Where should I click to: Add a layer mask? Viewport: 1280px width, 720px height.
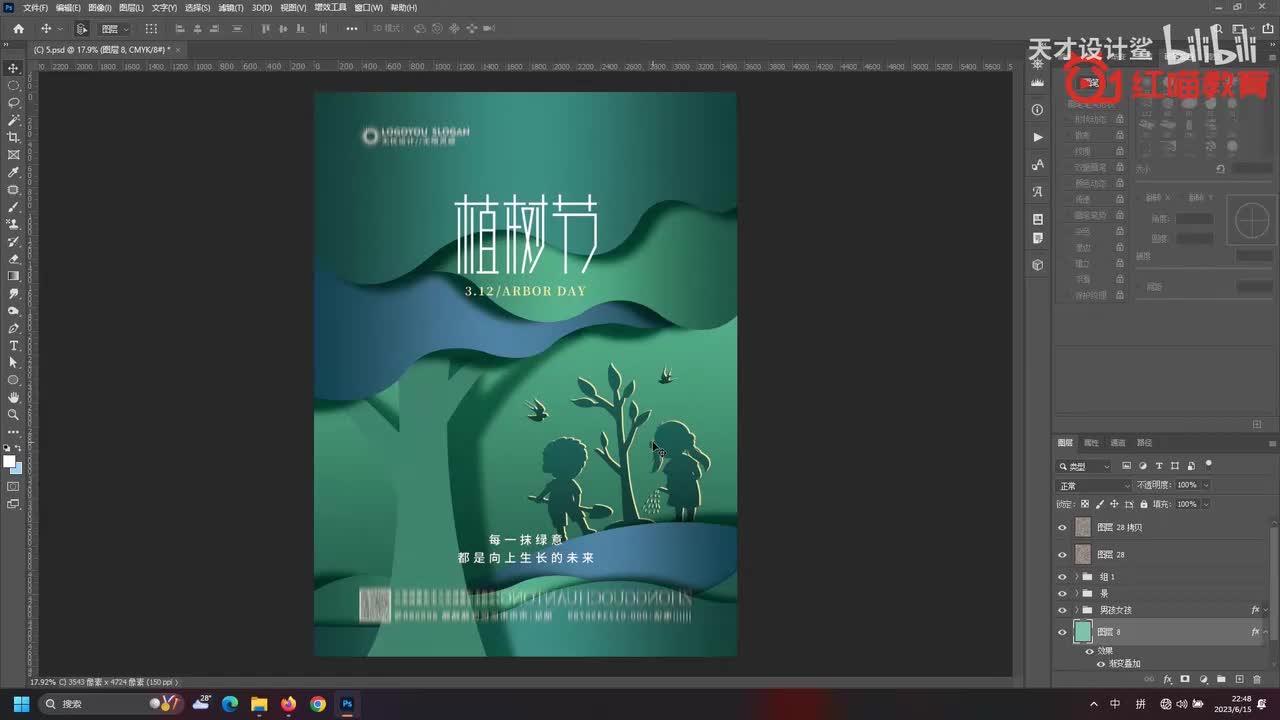coord(1185,680)
